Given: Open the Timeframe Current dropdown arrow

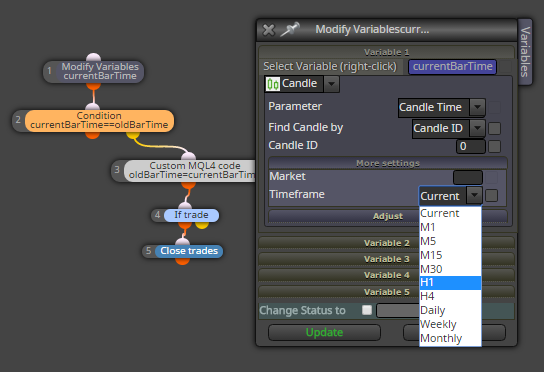Looking at the screenshot, I should click(x=474, y=195).
